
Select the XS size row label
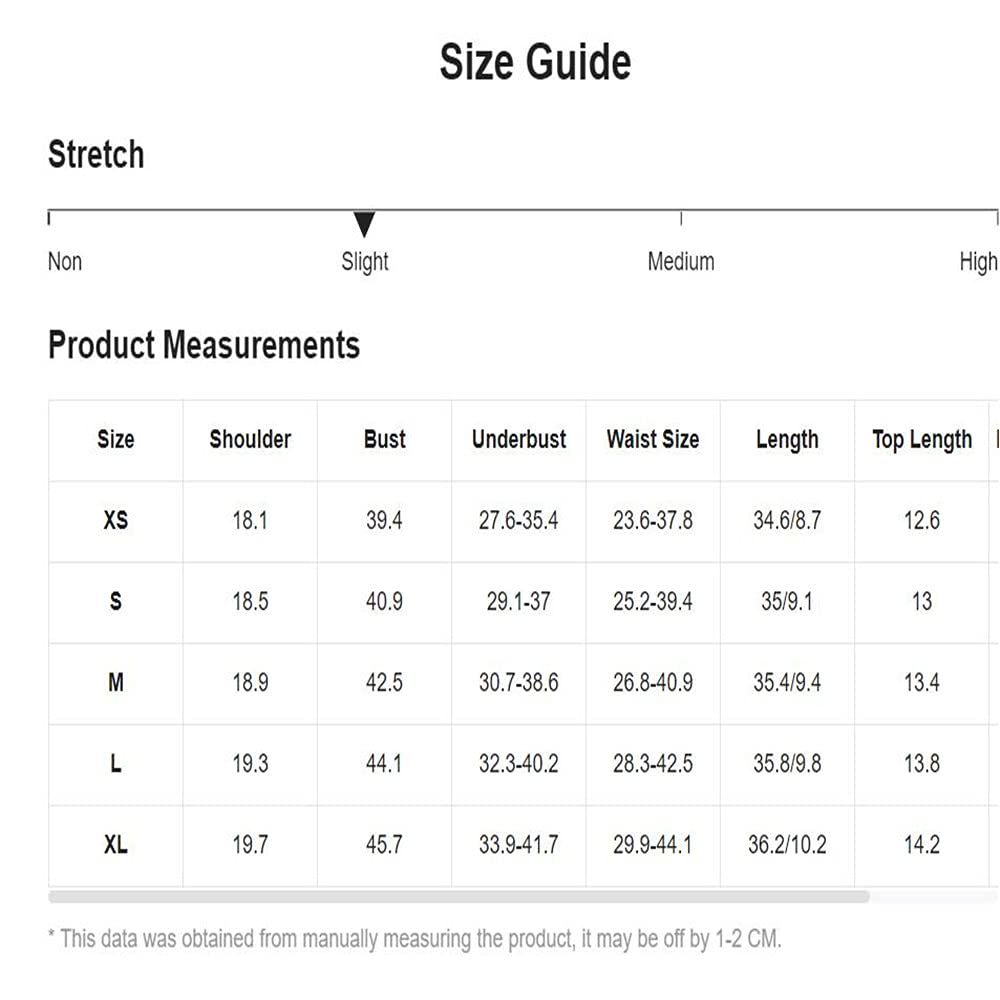click(x=116, y=520)
